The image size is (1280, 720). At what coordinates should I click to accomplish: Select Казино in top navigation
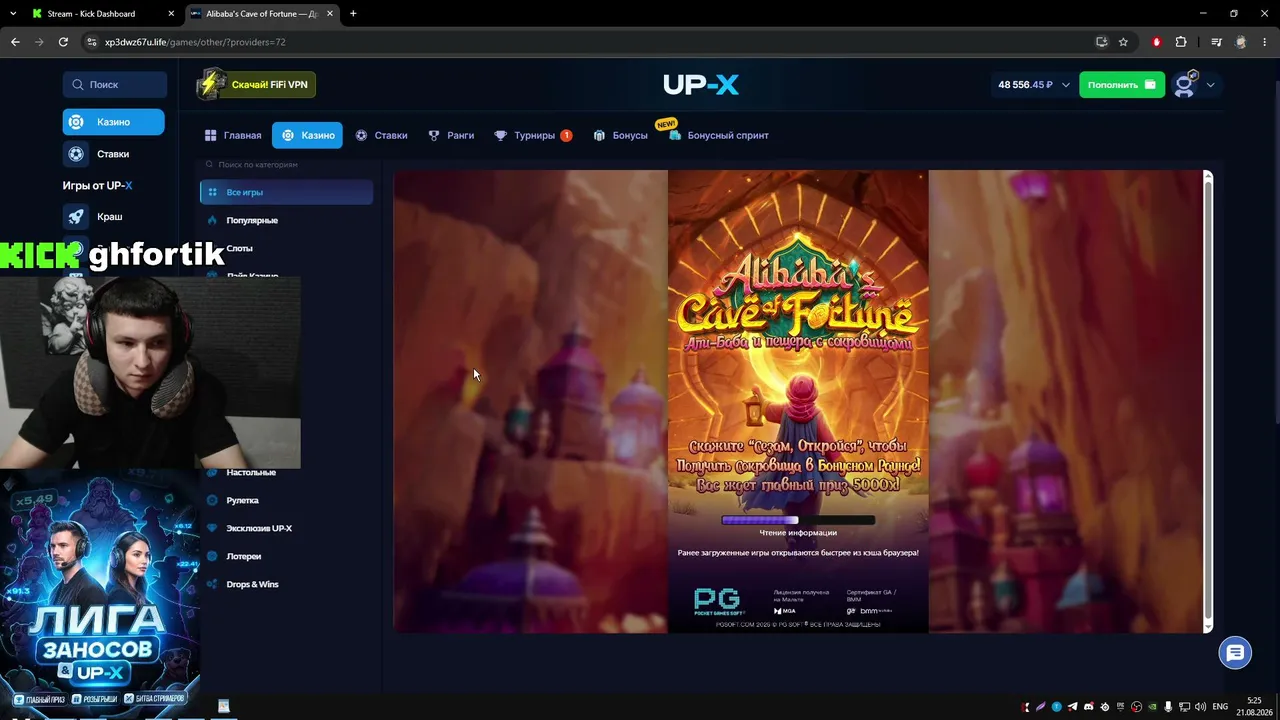(x=307, y=135)
